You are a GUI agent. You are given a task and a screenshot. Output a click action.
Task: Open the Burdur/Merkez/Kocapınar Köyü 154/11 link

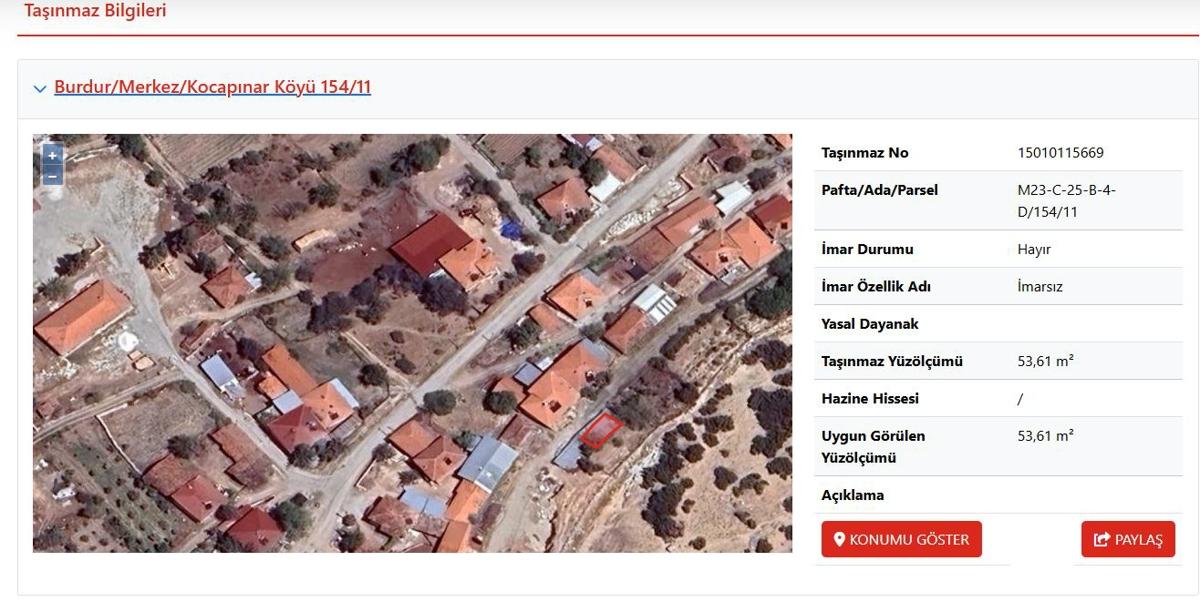click(x=212, y=87)
